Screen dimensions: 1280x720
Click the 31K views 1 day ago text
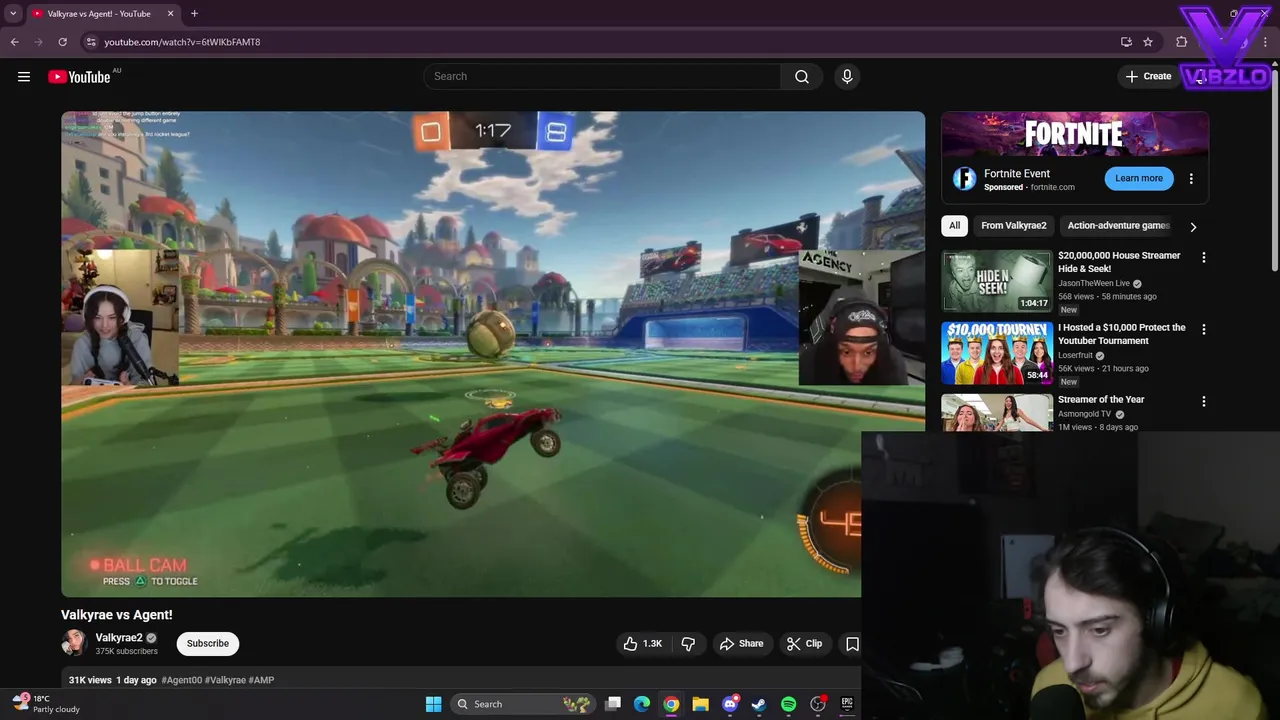[x=112, y=680]
